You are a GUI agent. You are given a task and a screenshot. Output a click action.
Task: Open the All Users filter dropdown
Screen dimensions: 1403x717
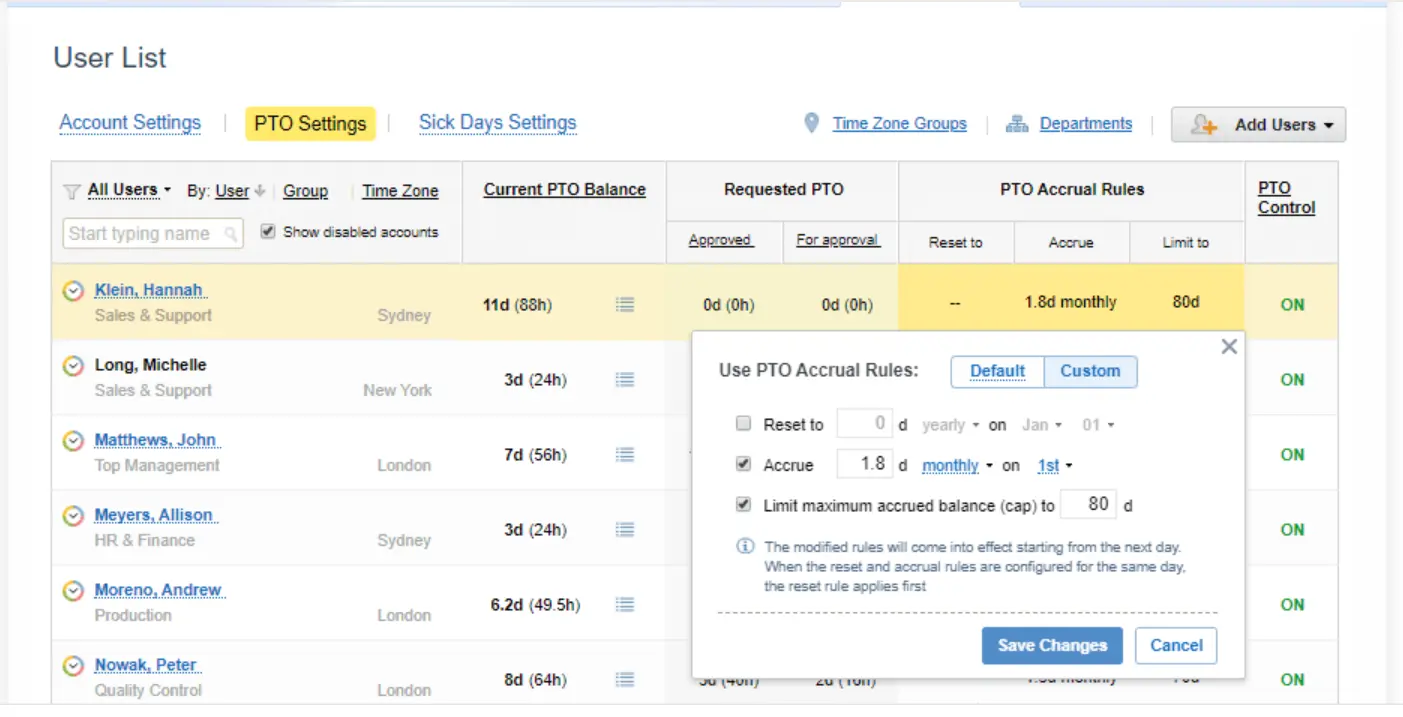pos(128,190)
